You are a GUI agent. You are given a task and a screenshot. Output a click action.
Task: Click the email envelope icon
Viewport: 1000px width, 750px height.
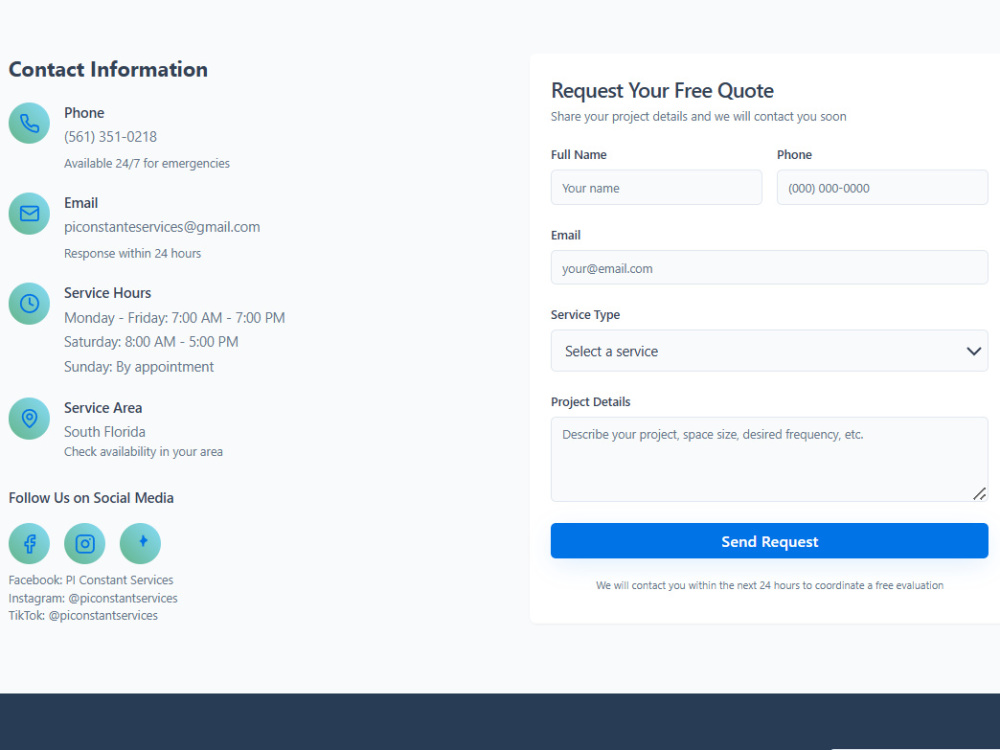click(x=29, y=214)
